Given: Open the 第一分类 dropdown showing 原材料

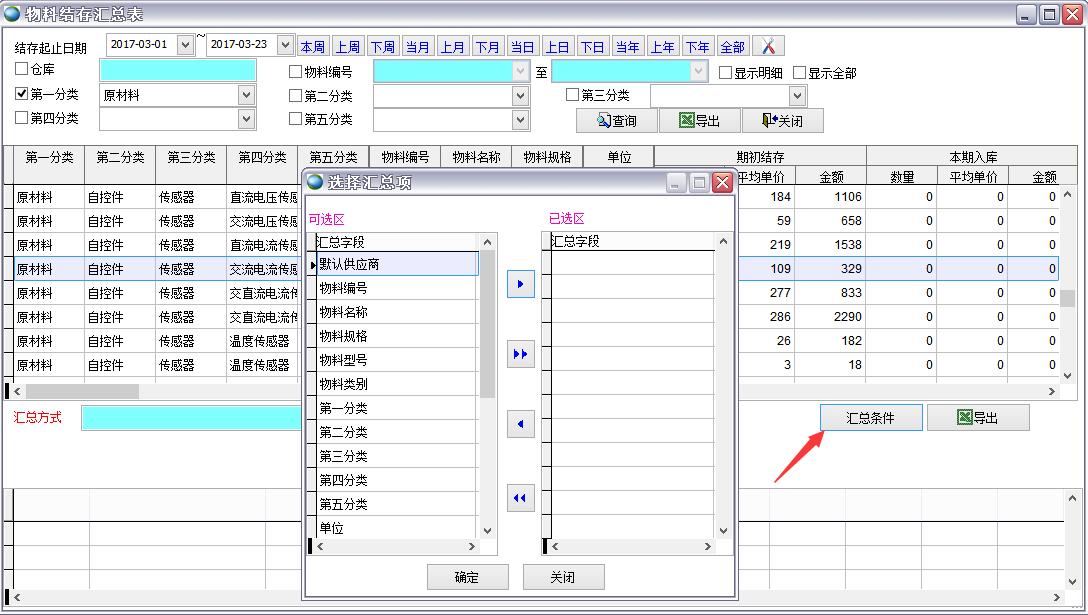Looking at the screenshot, I should tap(247, 96).
